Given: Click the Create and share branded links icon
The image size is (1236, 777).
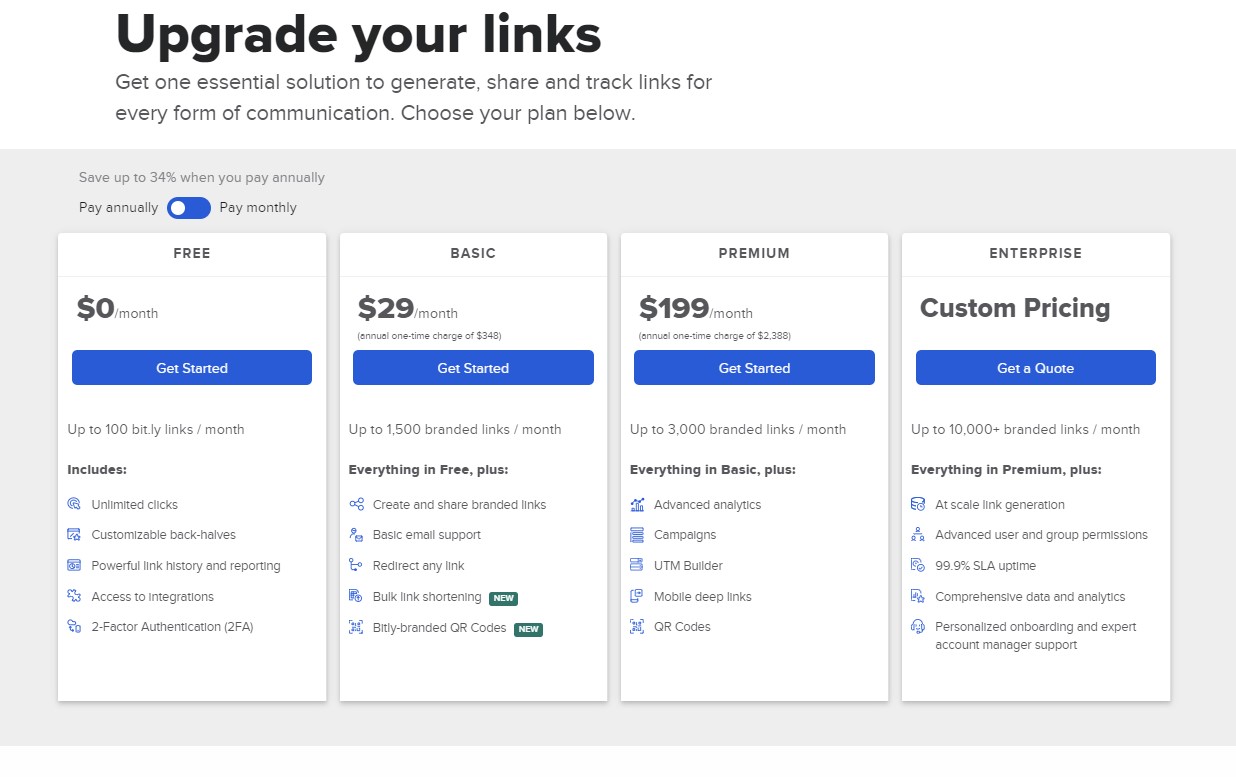Looking at the screenshot, I should pos(356,504).
